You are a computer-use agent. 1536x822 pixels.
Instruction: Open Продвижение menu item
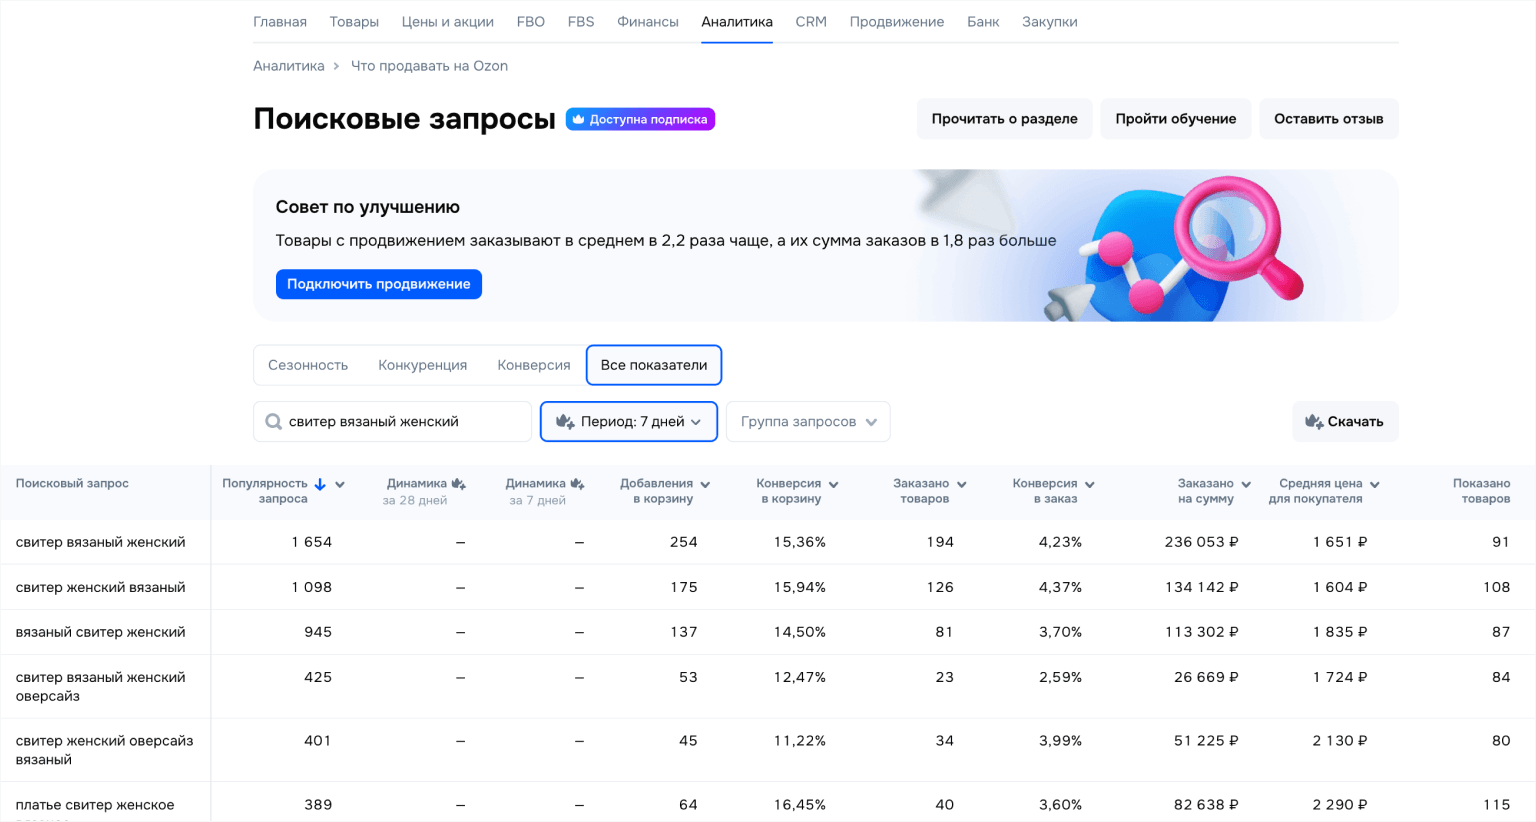(897, 22)
